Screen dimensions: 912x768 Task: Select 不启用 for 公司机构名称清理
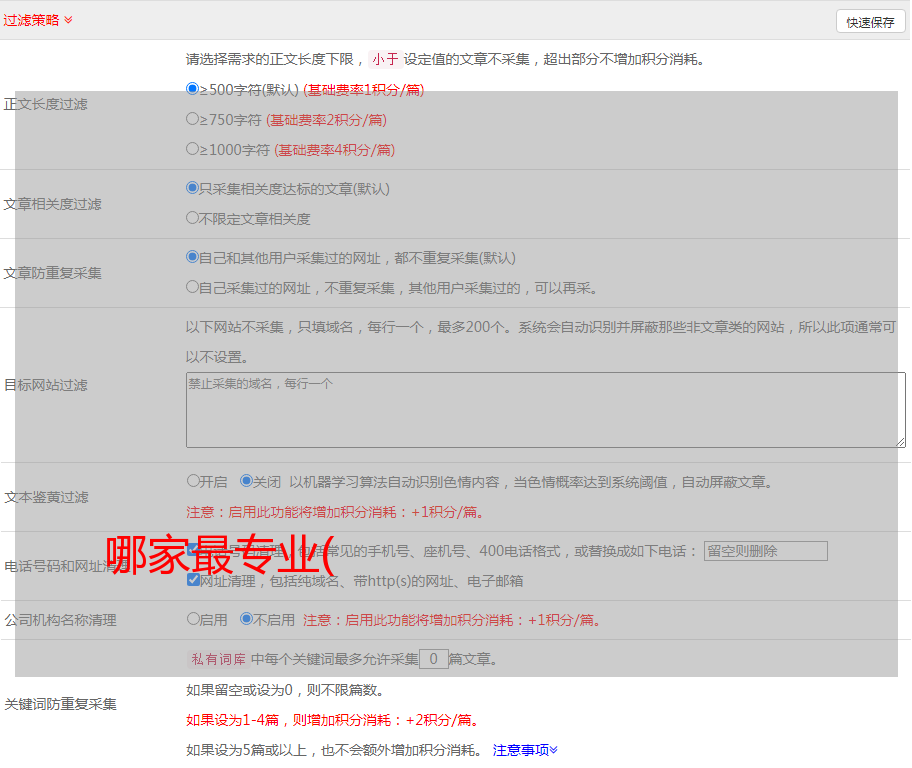246,619
